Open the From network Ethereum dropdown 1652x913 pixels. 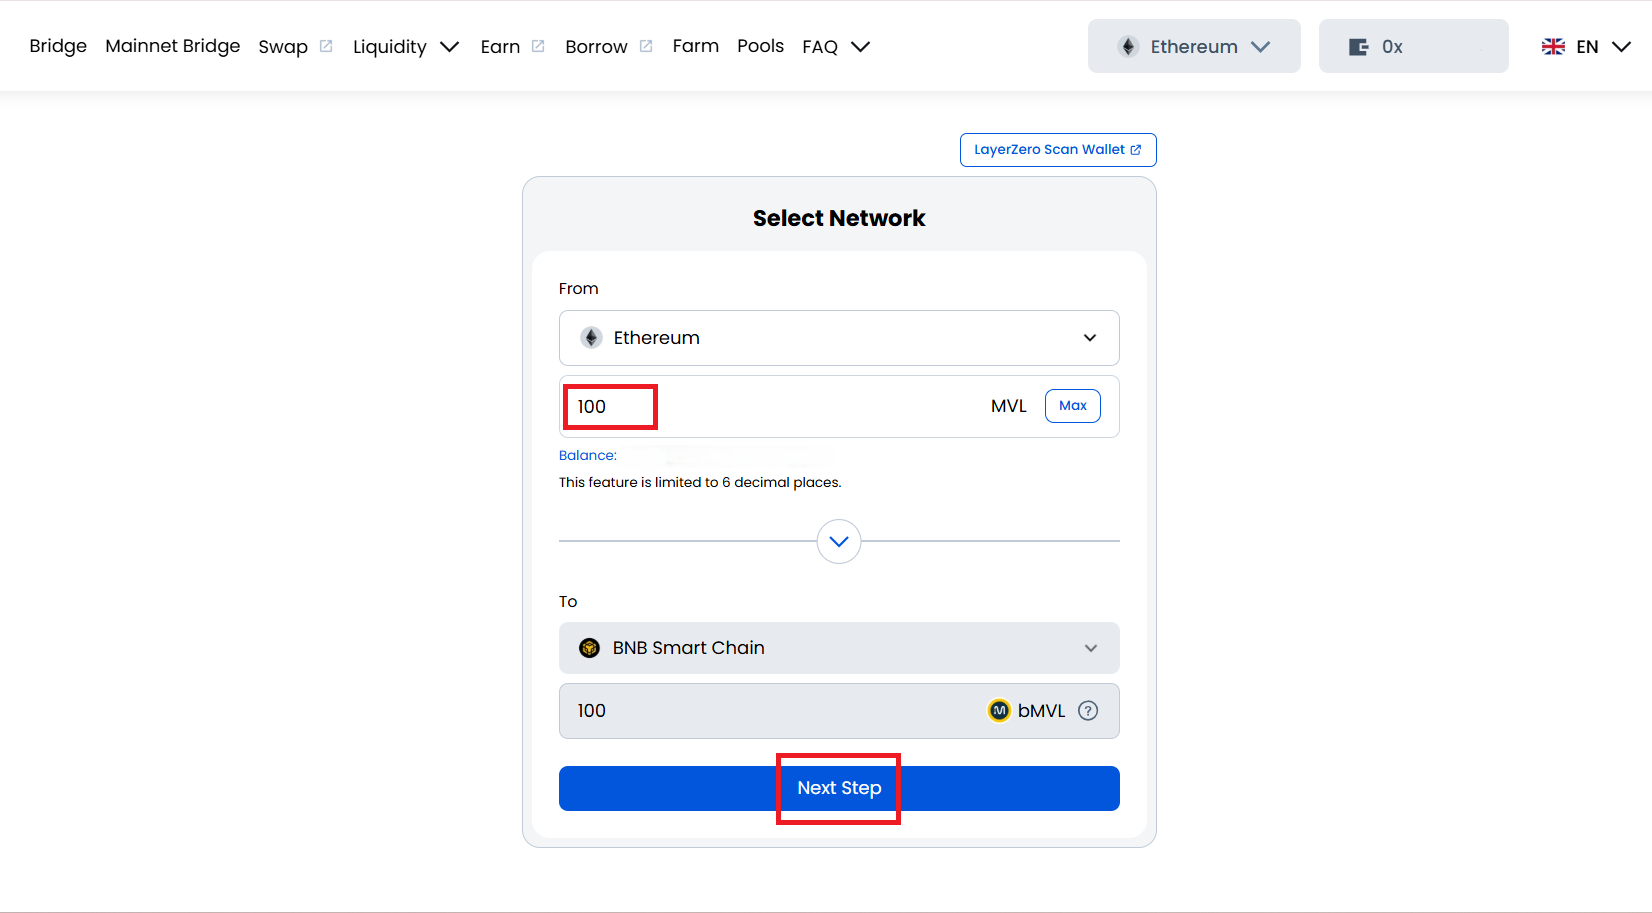point(838,338)
